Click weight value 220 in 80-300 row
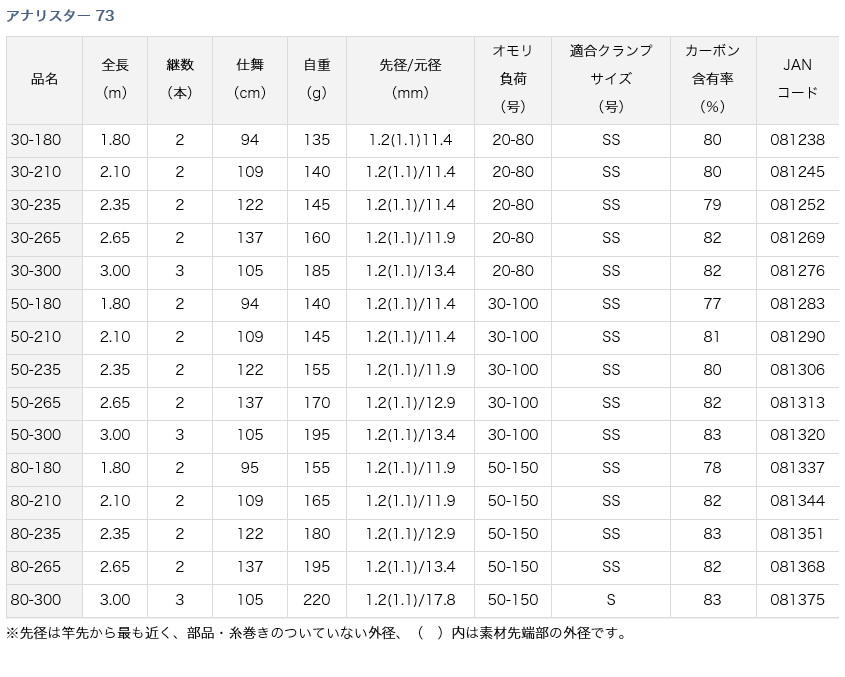 pos(317,600)
